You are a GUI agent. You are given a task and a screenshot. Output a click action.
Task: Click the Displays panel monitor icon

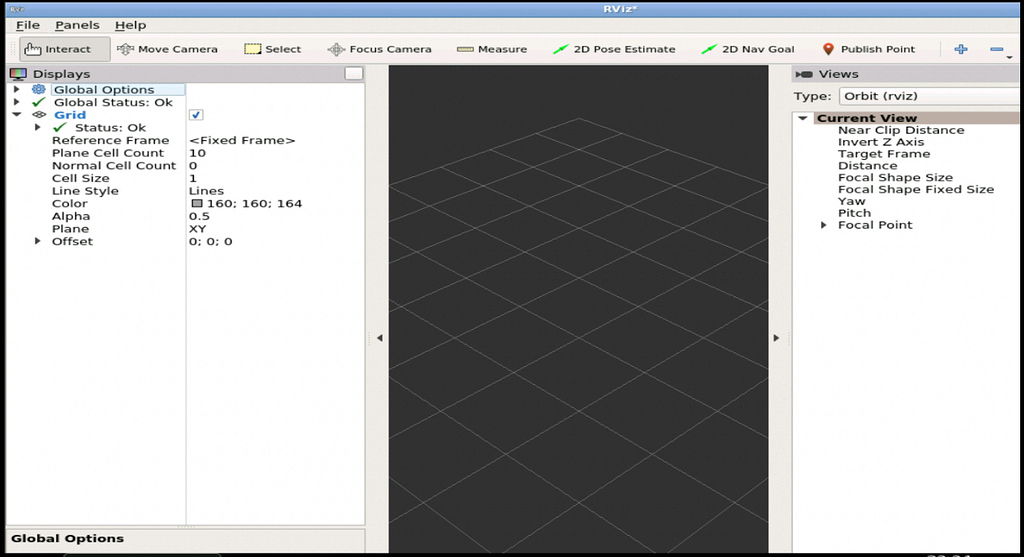[x=18, y=74]
